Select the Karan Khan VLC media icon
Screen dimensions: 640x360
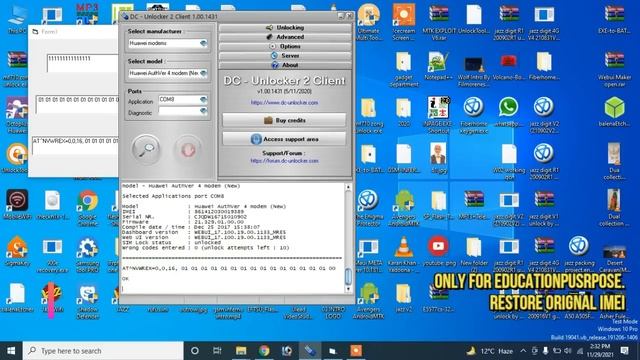tap(404, 254)
